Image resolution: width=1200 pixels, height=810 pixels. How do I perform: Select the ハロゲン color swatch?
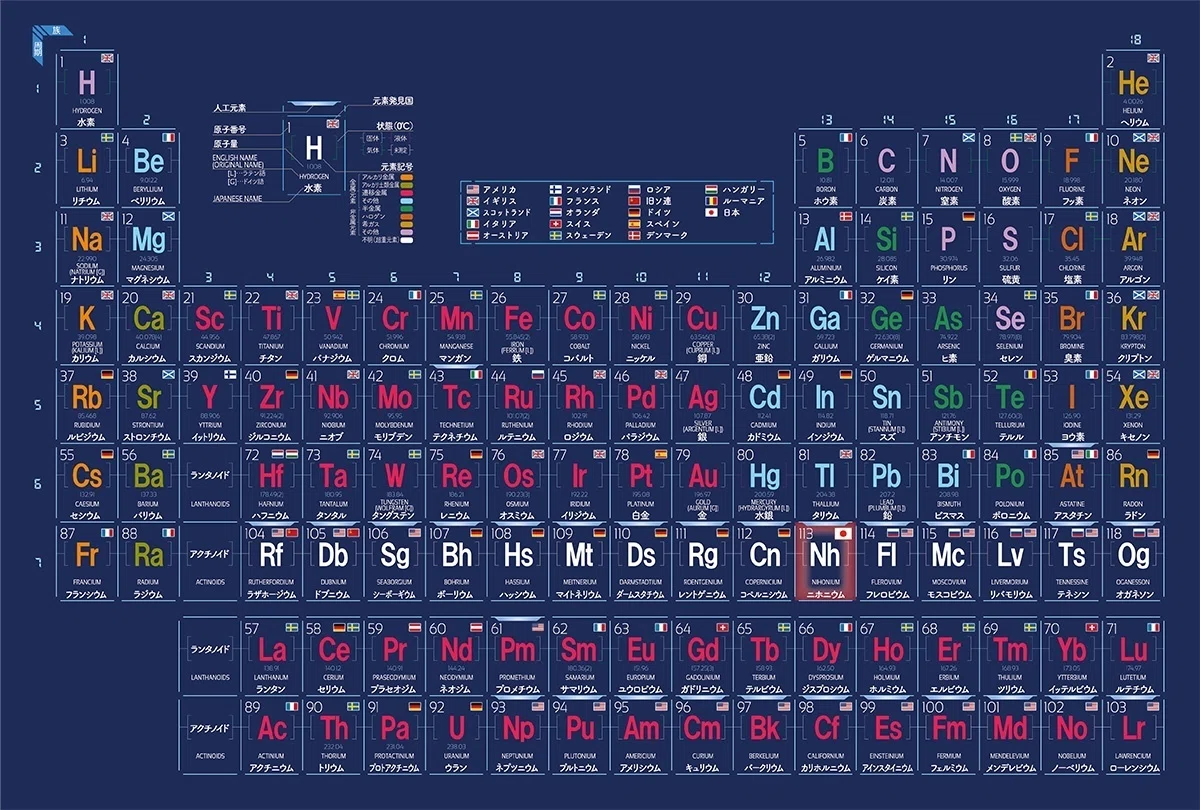click(x=407, y=217)
